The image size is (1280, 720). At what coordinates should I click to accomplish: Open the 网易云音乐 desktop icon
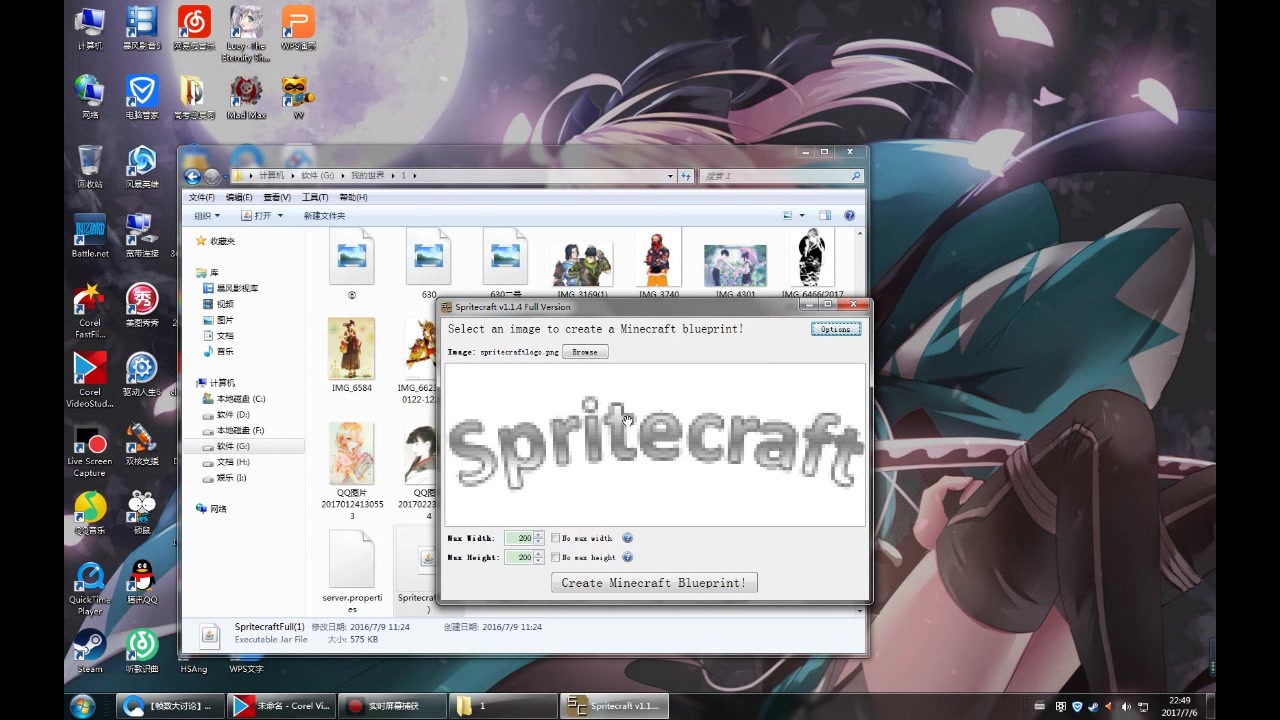point(194,29)
